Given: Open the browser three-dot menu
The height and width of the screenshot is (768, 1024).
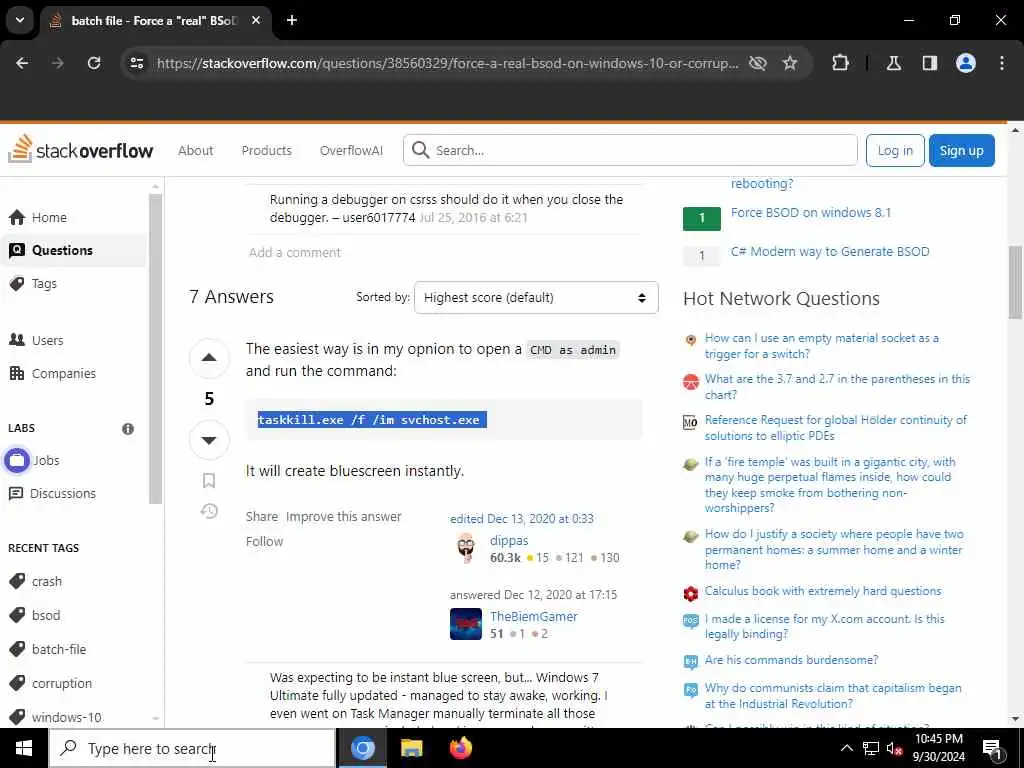Looking at the screenshot, I should (x=1002, y=63).
